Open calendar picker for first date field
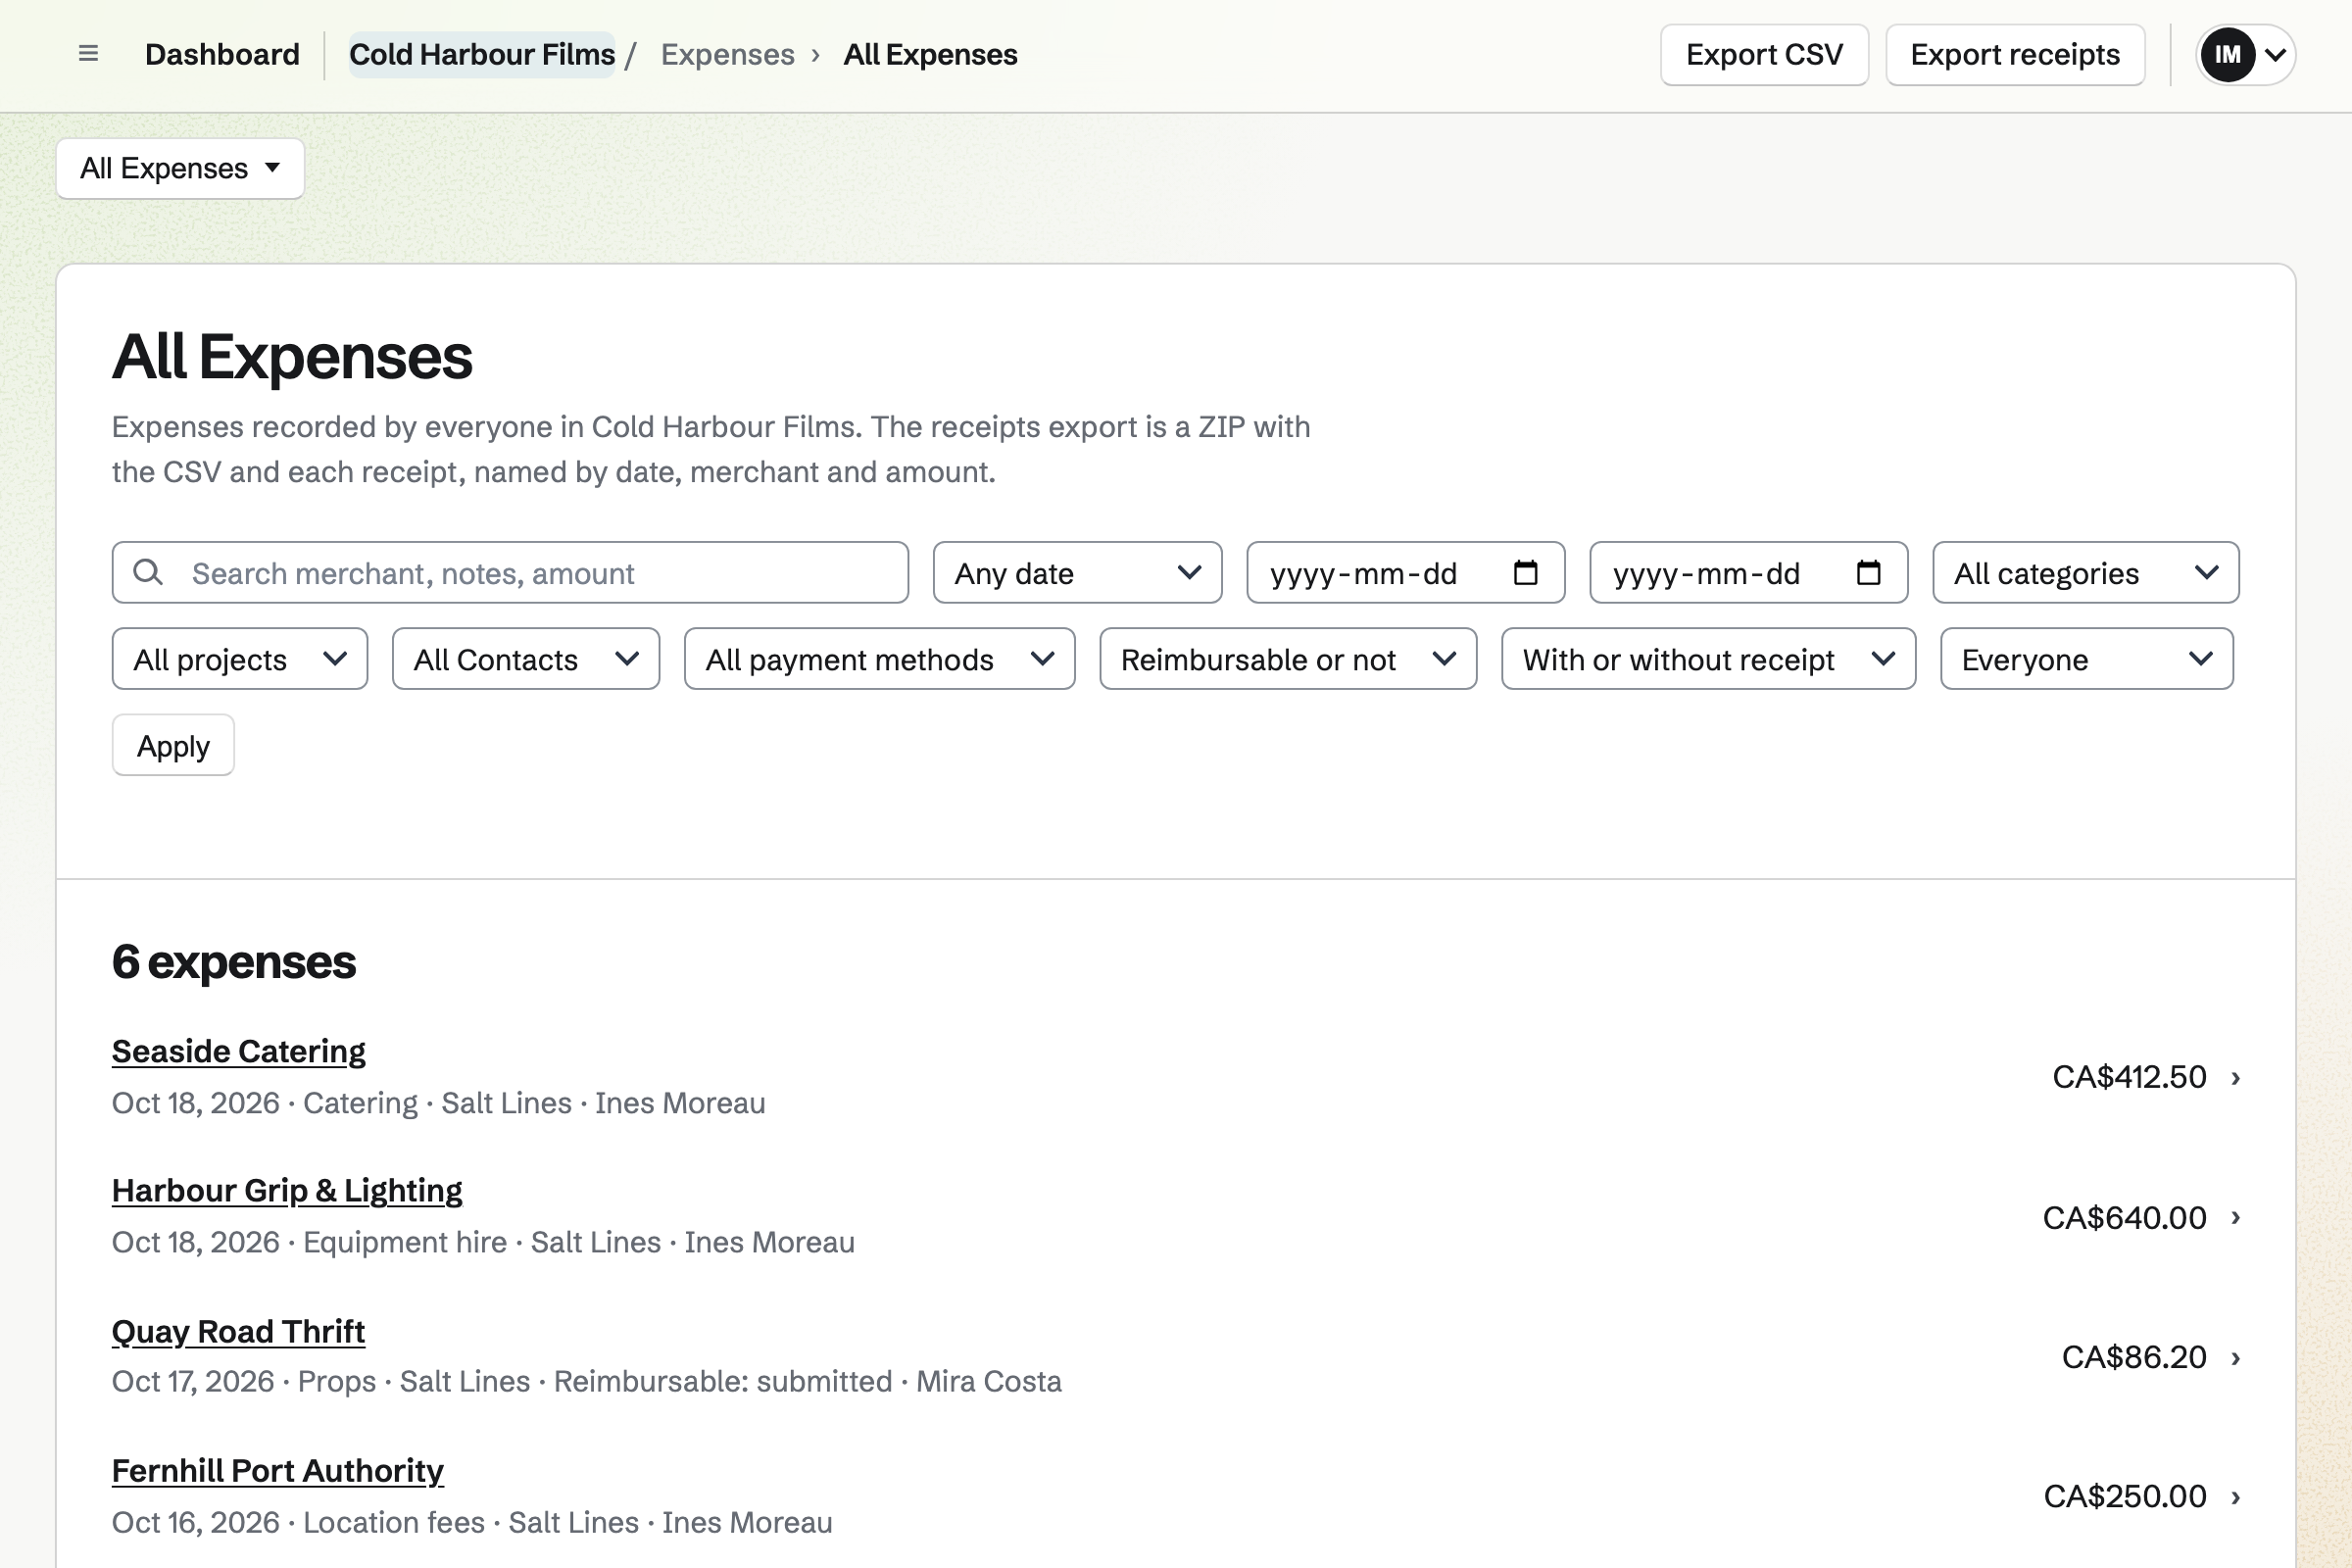Image resolution: width=2352 pixels, height=1568 pixels. pos(1525,573)
